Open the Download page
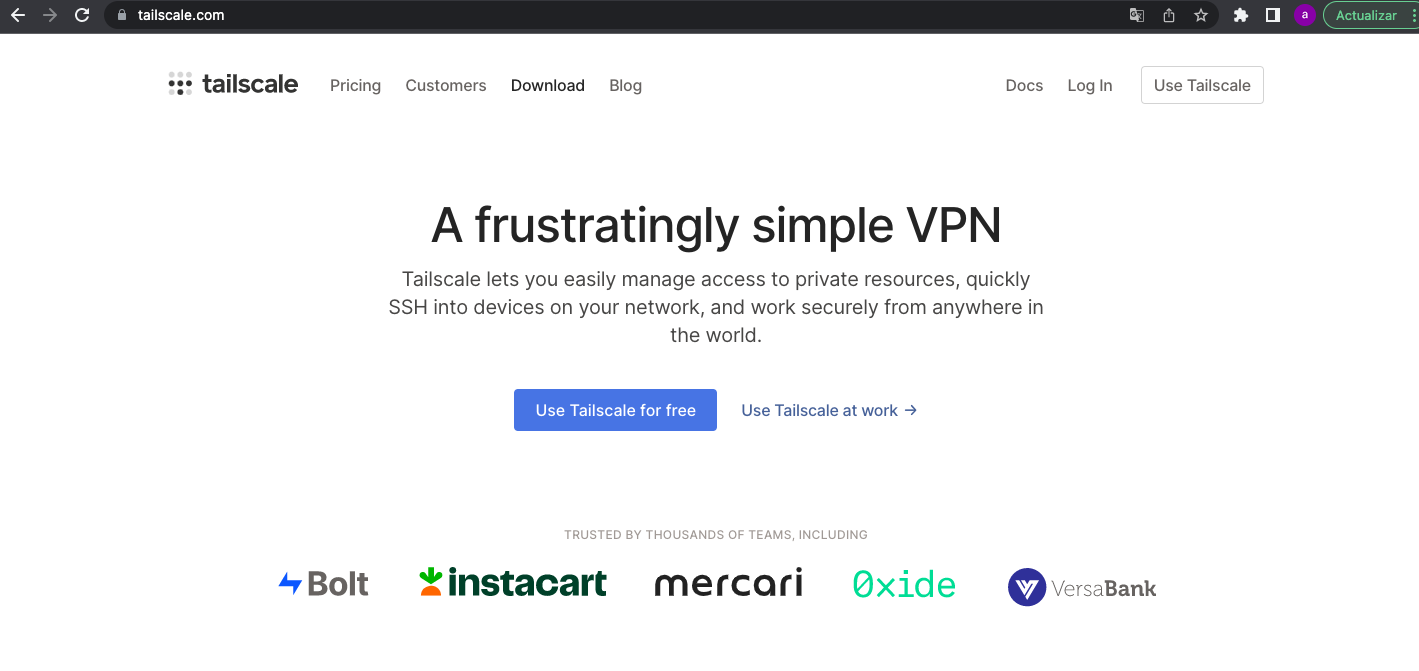 (548, 86)
